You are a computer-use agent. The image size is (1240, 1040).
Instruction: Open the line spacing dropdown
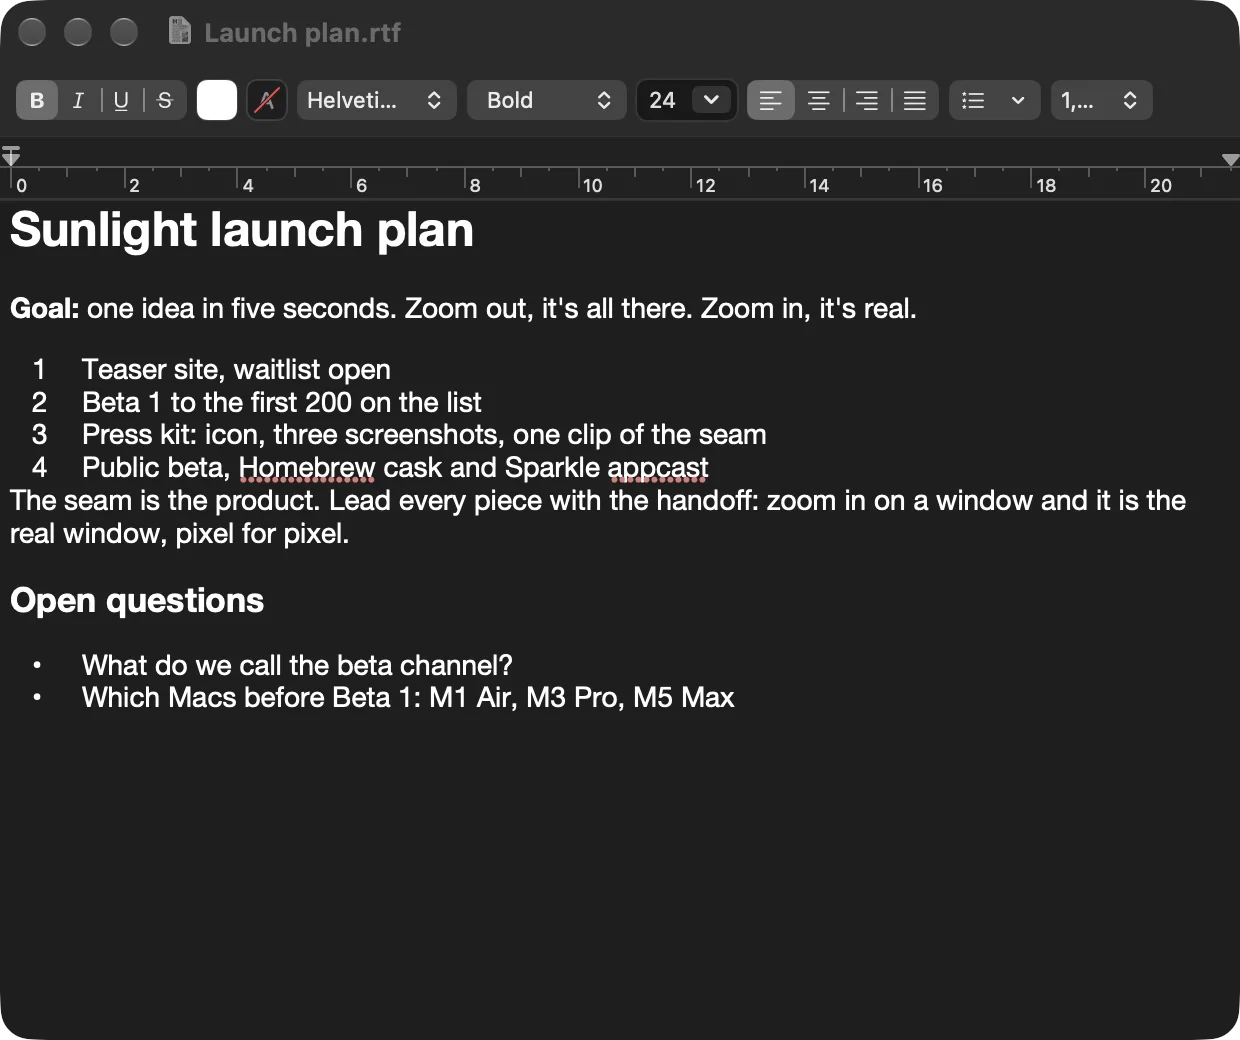pos(1101,100)
